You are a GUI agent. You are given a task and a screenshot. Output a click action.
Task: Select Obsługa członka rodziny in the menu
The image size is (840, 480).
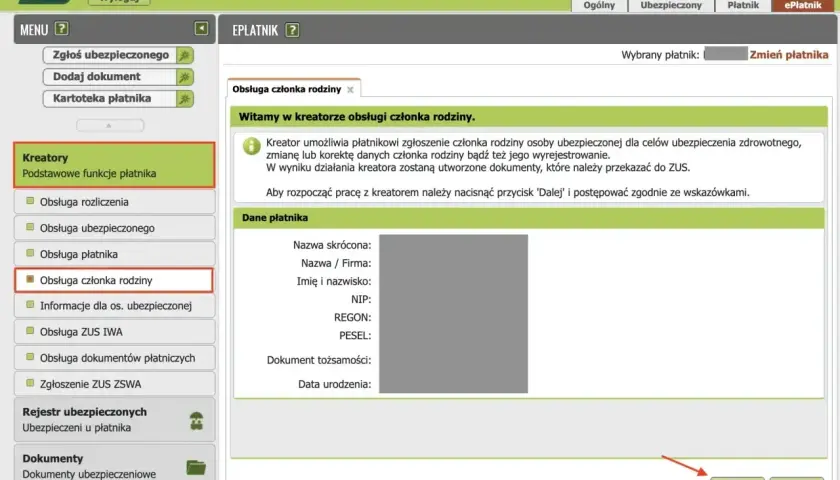[114, 280]
